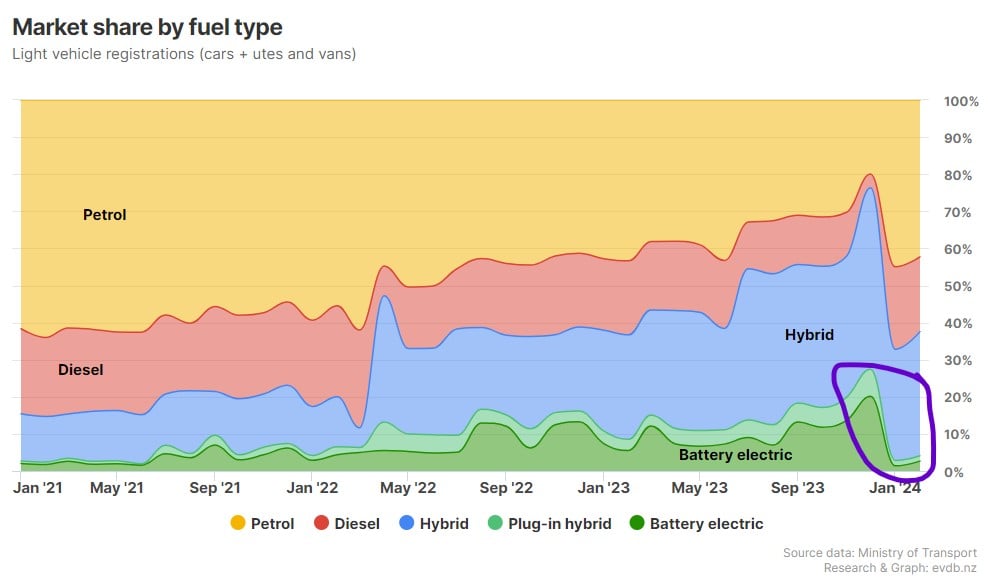Viewport: 988px width, 585px height.
Task: Click the Plug-in hybrid legend dot
Action: pyautogui.click(x=496, y=523)
